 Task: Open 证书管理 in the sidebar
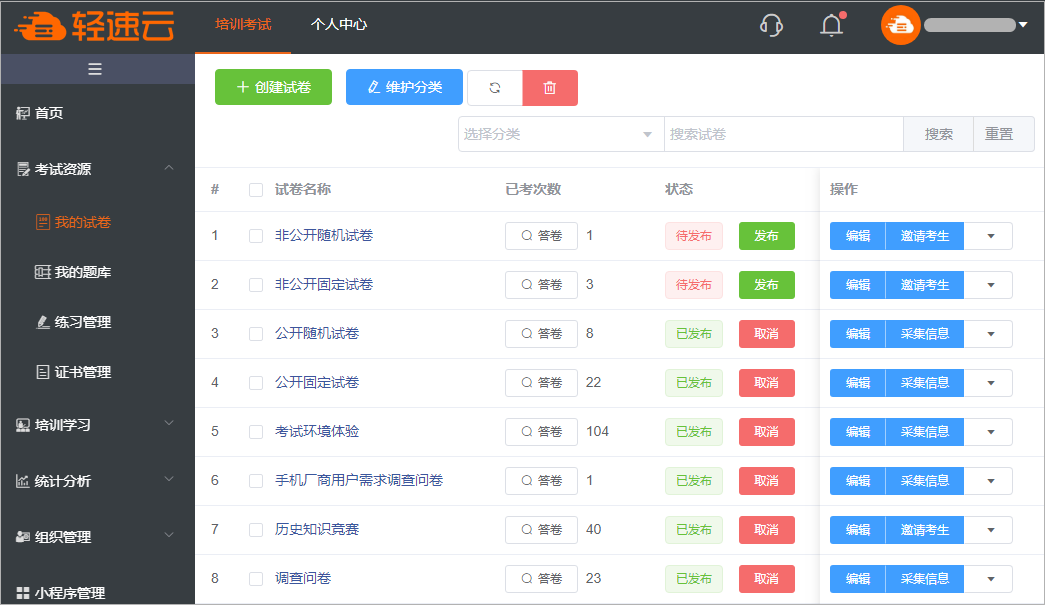73,372
